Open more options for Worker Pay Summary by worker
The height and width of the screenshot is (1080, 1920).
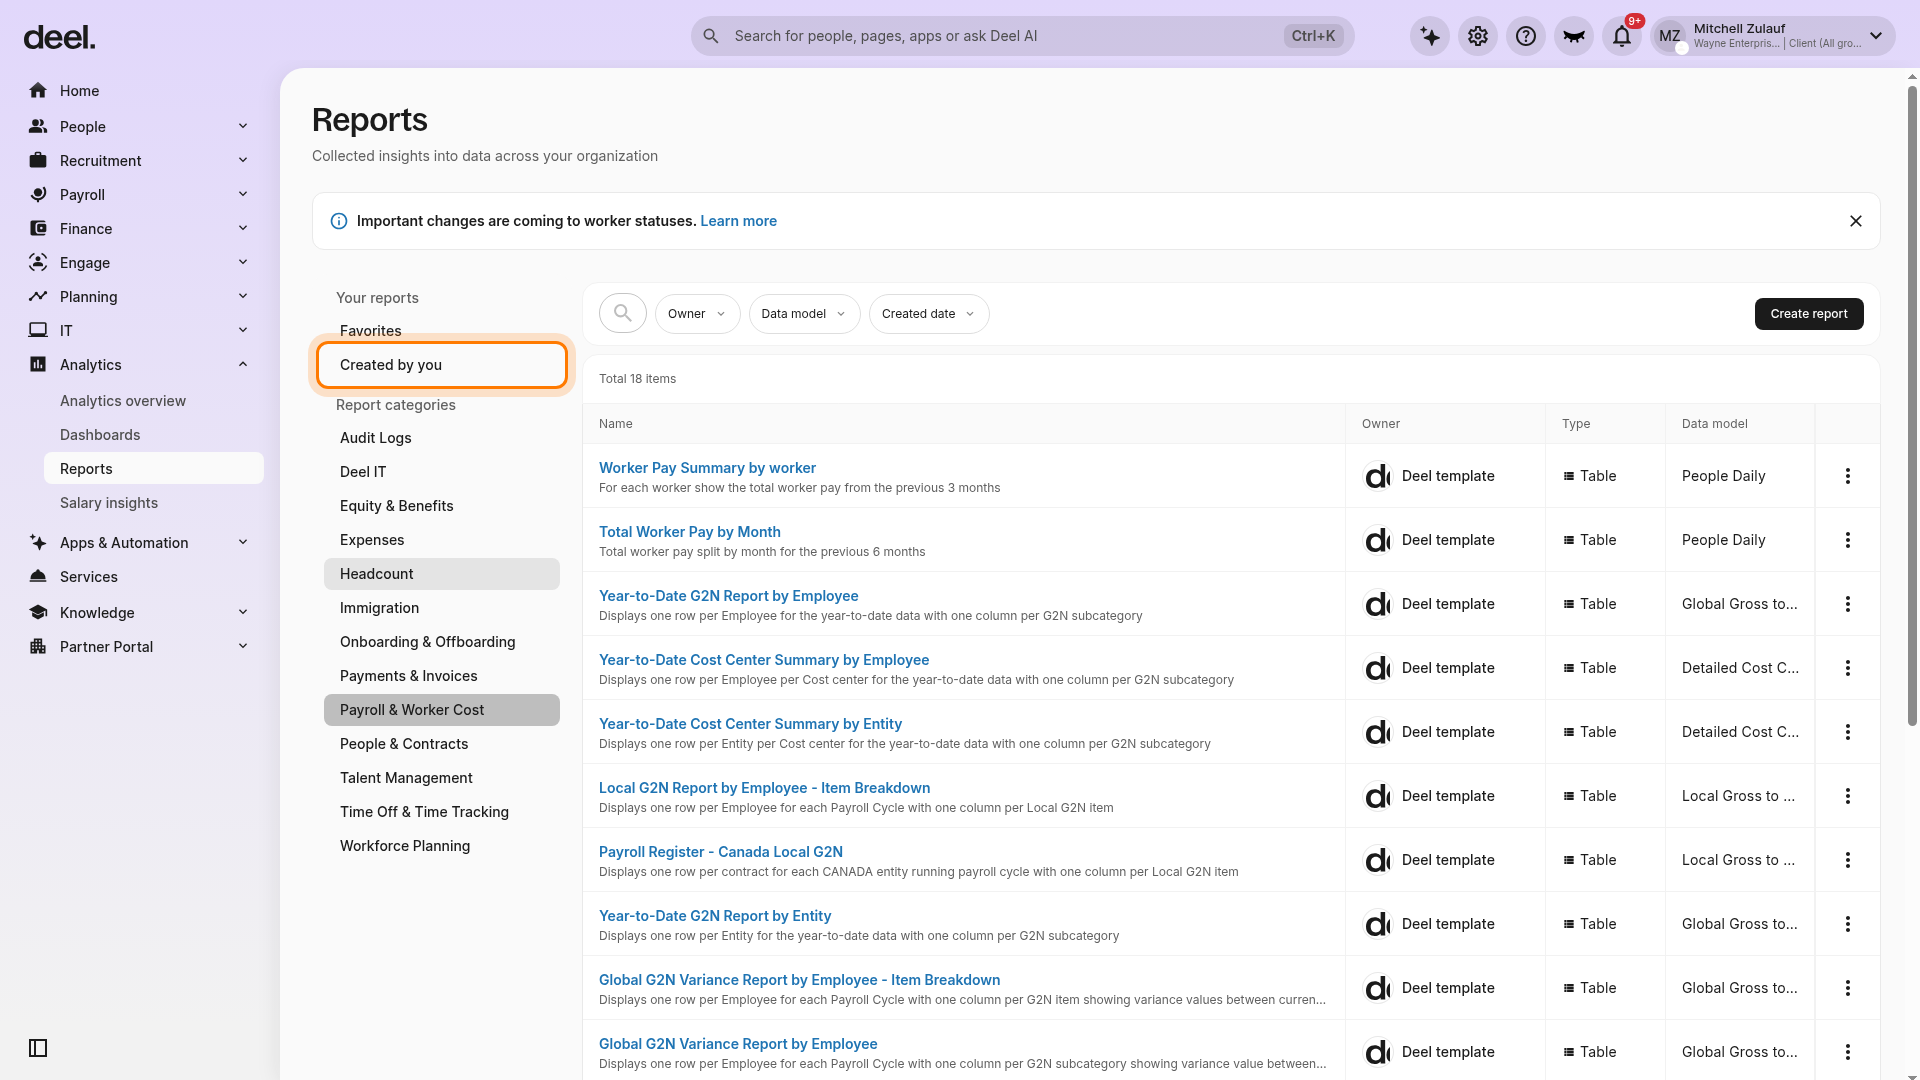pos(1848,476)
